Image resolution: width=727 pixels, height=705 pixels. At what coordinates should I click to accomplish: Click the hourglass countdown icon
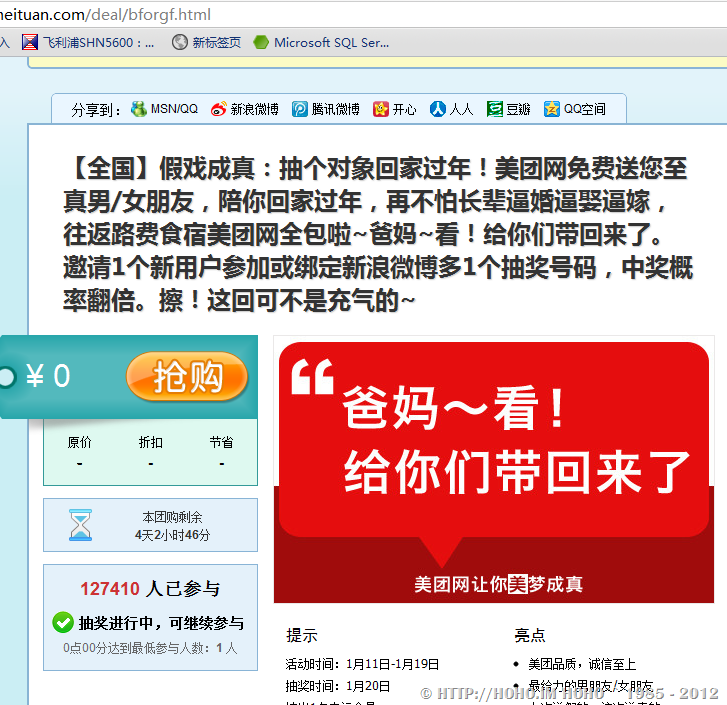click(x=81, y=525)
